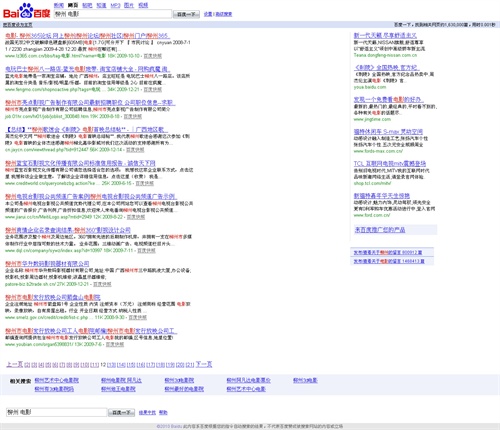500x430 pixels.
Task: Jump to results page 11
Action: coord(94,365)
